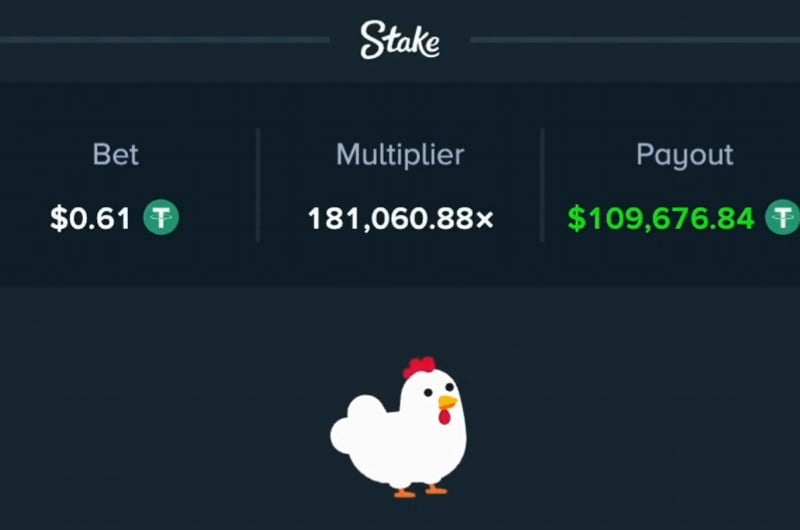Click the Tether coin icon beside bet amount
Image resolution: width=800 pixels, height=530 pixels.
point(160,217)
